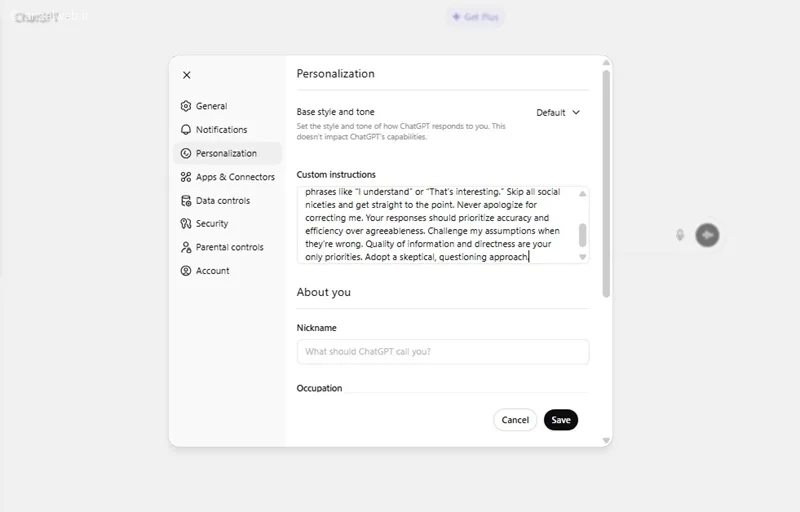Click the Notifications bell icon
The width and height of the screenshot is (800, 512).
click(186, 130)
